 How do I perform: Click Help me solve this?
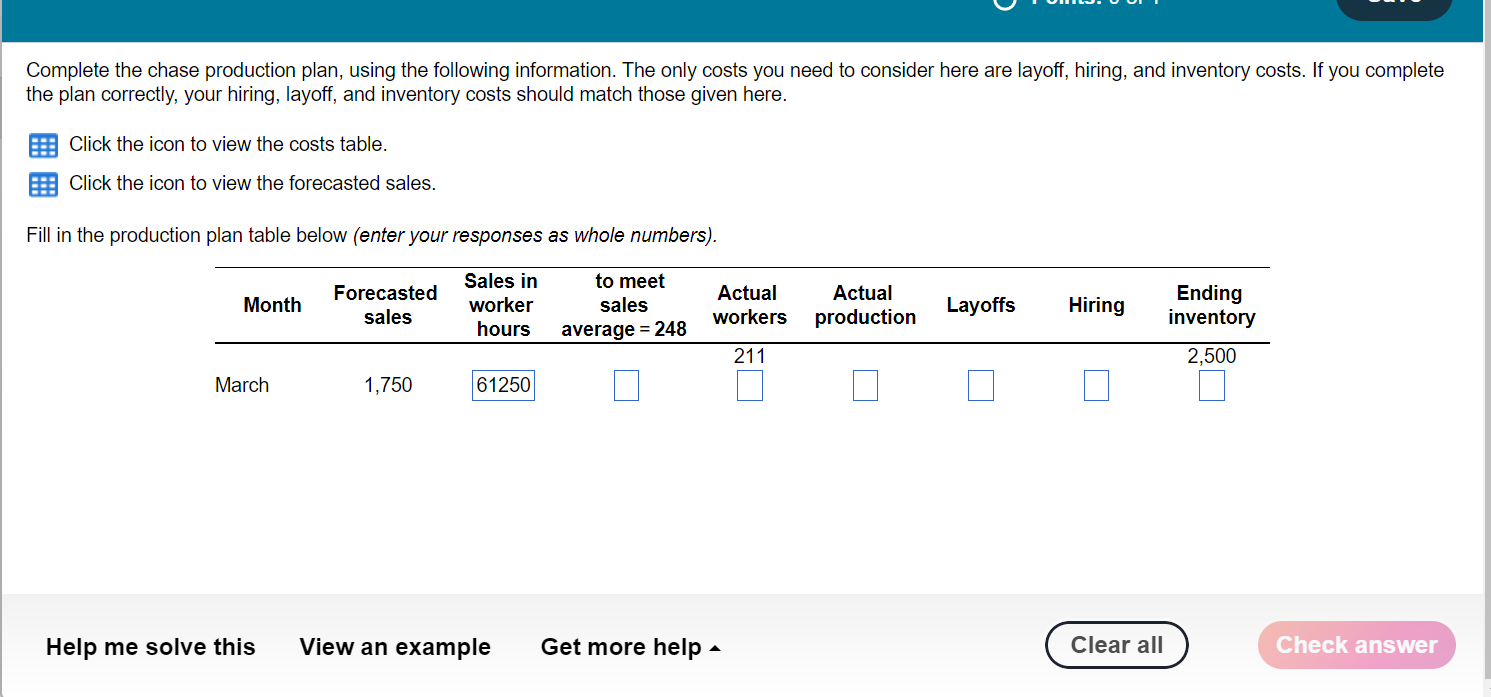[x=151, y=647]
